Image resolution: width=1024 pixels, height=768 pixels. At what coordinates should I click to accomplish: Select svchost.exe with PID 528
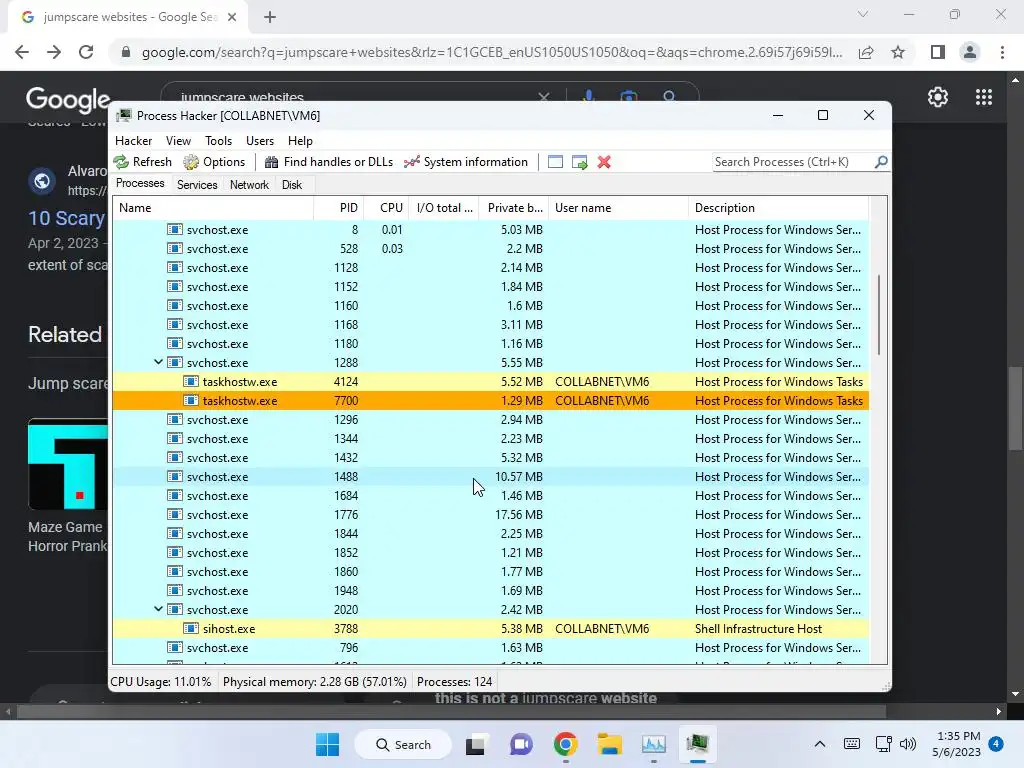pos(490,249)
